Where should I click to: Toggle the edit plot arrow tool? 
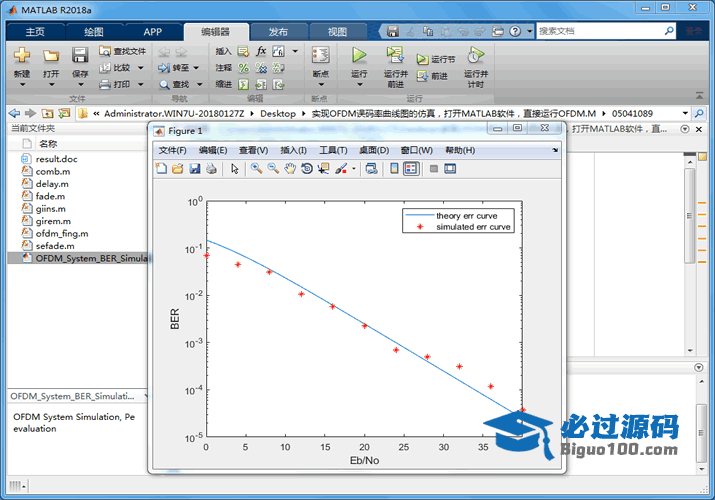pyautogui.click(x=235, y=169)
